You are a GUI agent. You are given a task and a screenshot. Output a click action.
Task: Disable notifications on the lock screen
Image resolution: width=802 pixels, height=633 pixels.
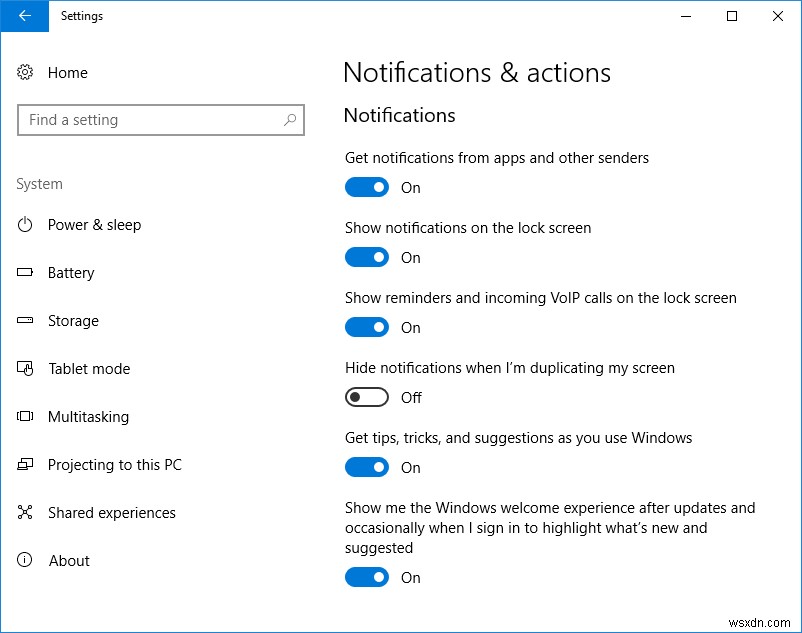[x=366, y=257]
